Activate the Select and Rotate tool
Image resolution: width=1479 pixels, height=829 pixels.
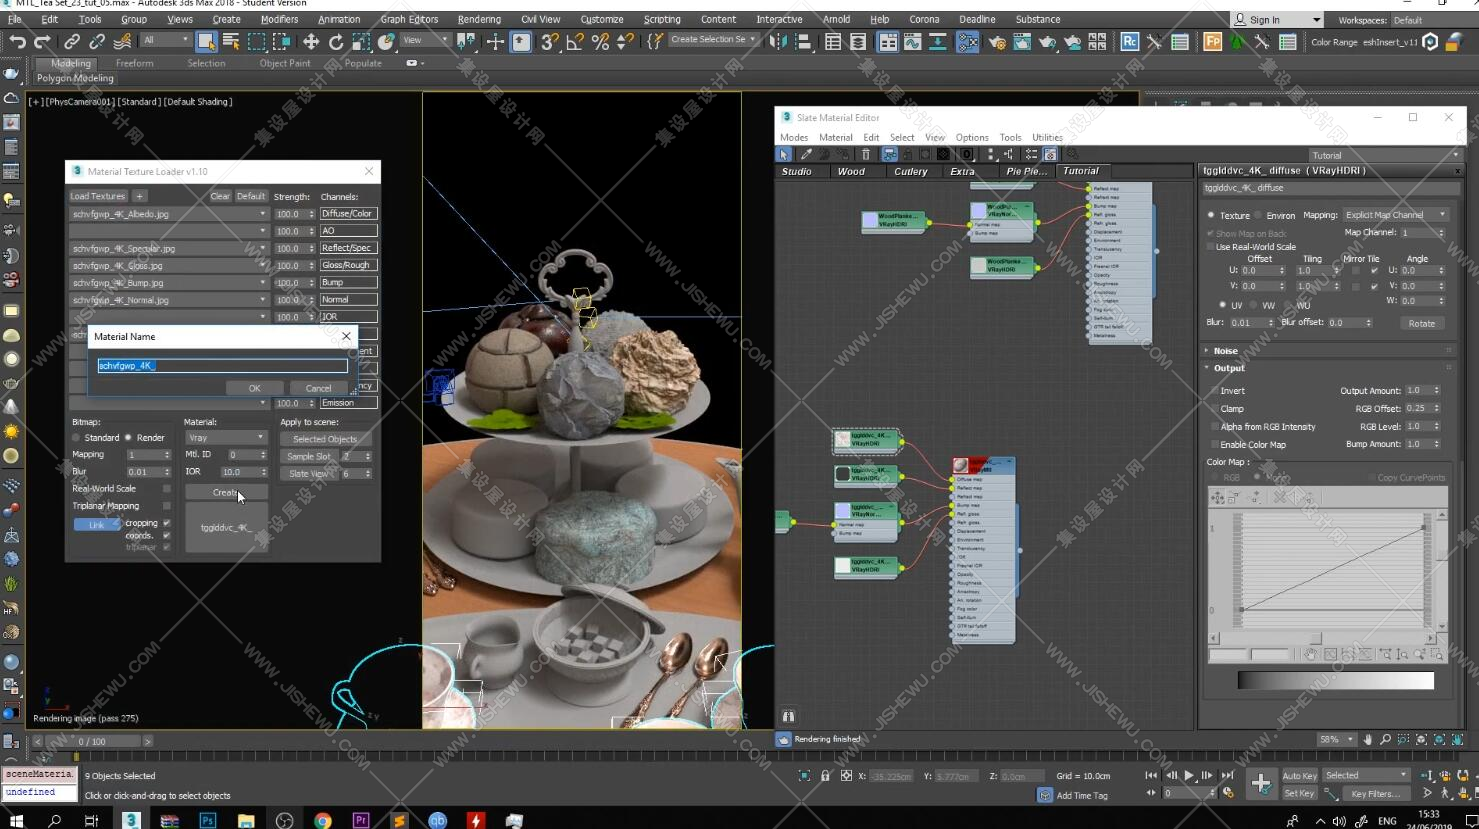coord(336,41)
